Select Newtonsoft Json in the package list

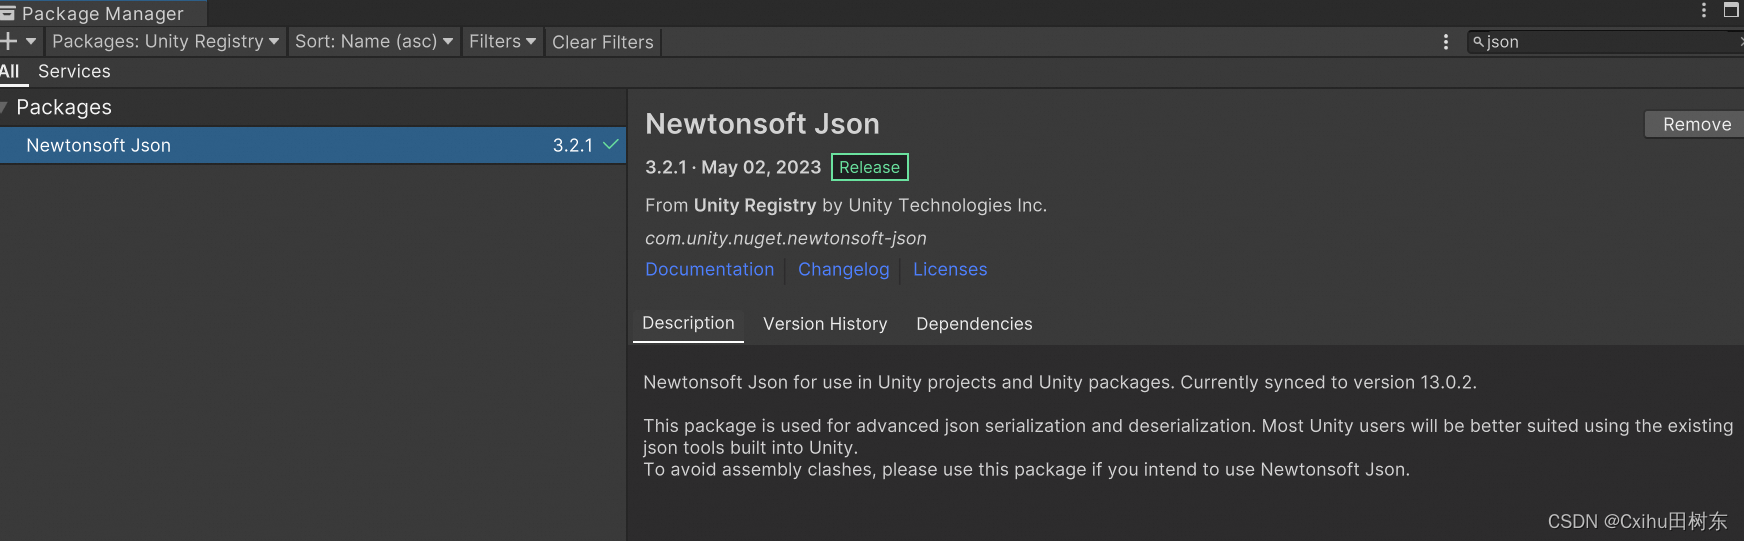[x=98, y=145]
